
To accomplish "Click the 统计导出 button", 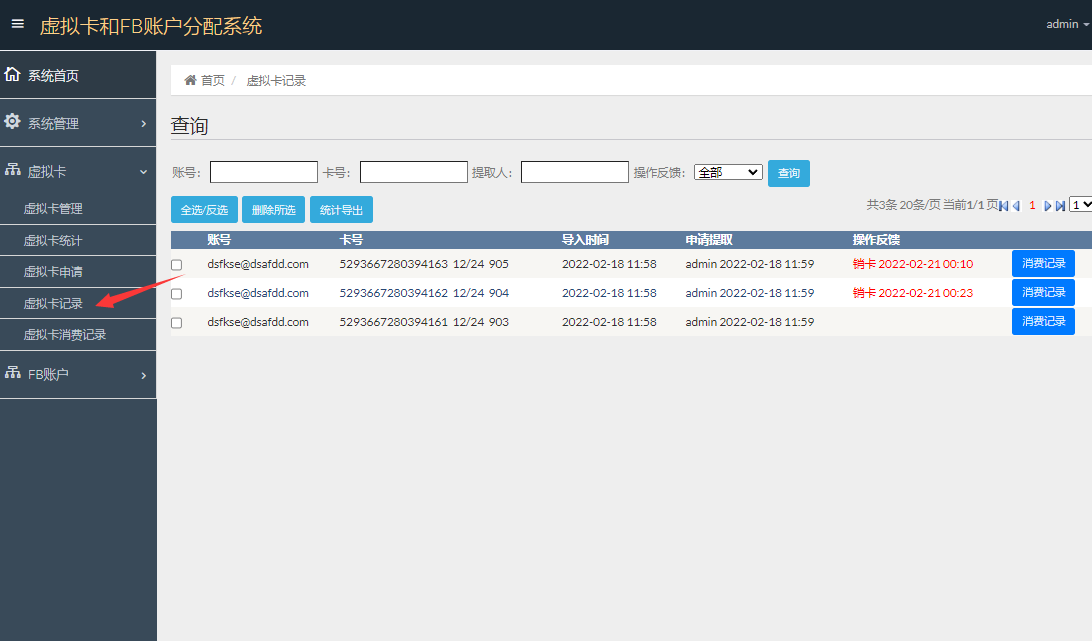I will (341, 209).
